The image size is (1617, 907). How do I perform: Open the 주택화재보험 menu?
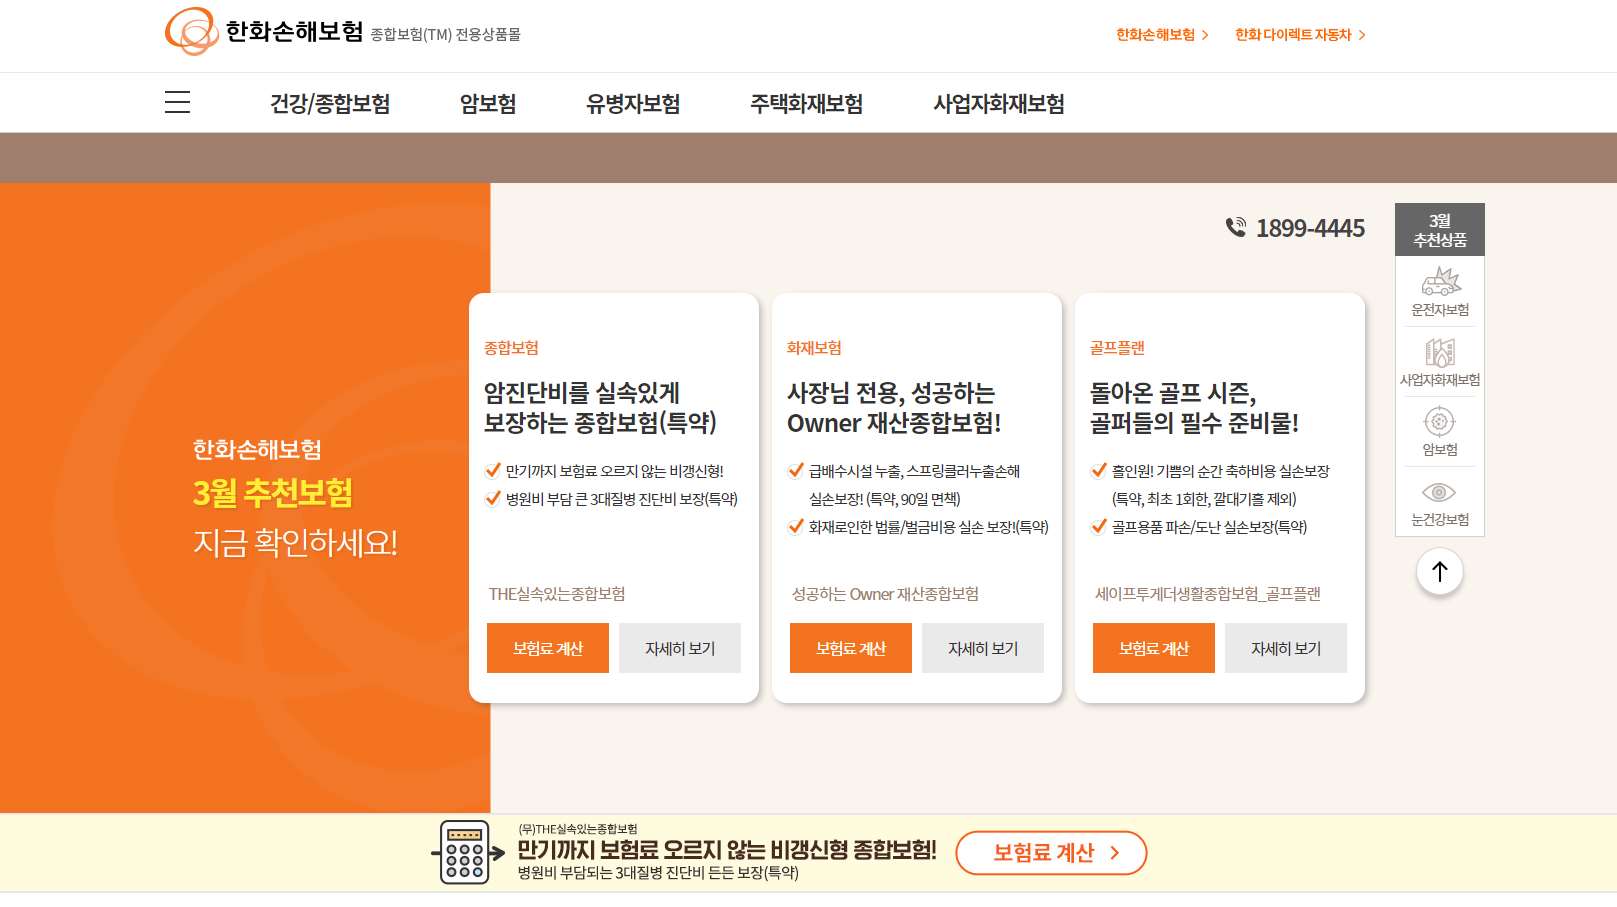click(x=807, y=104)
